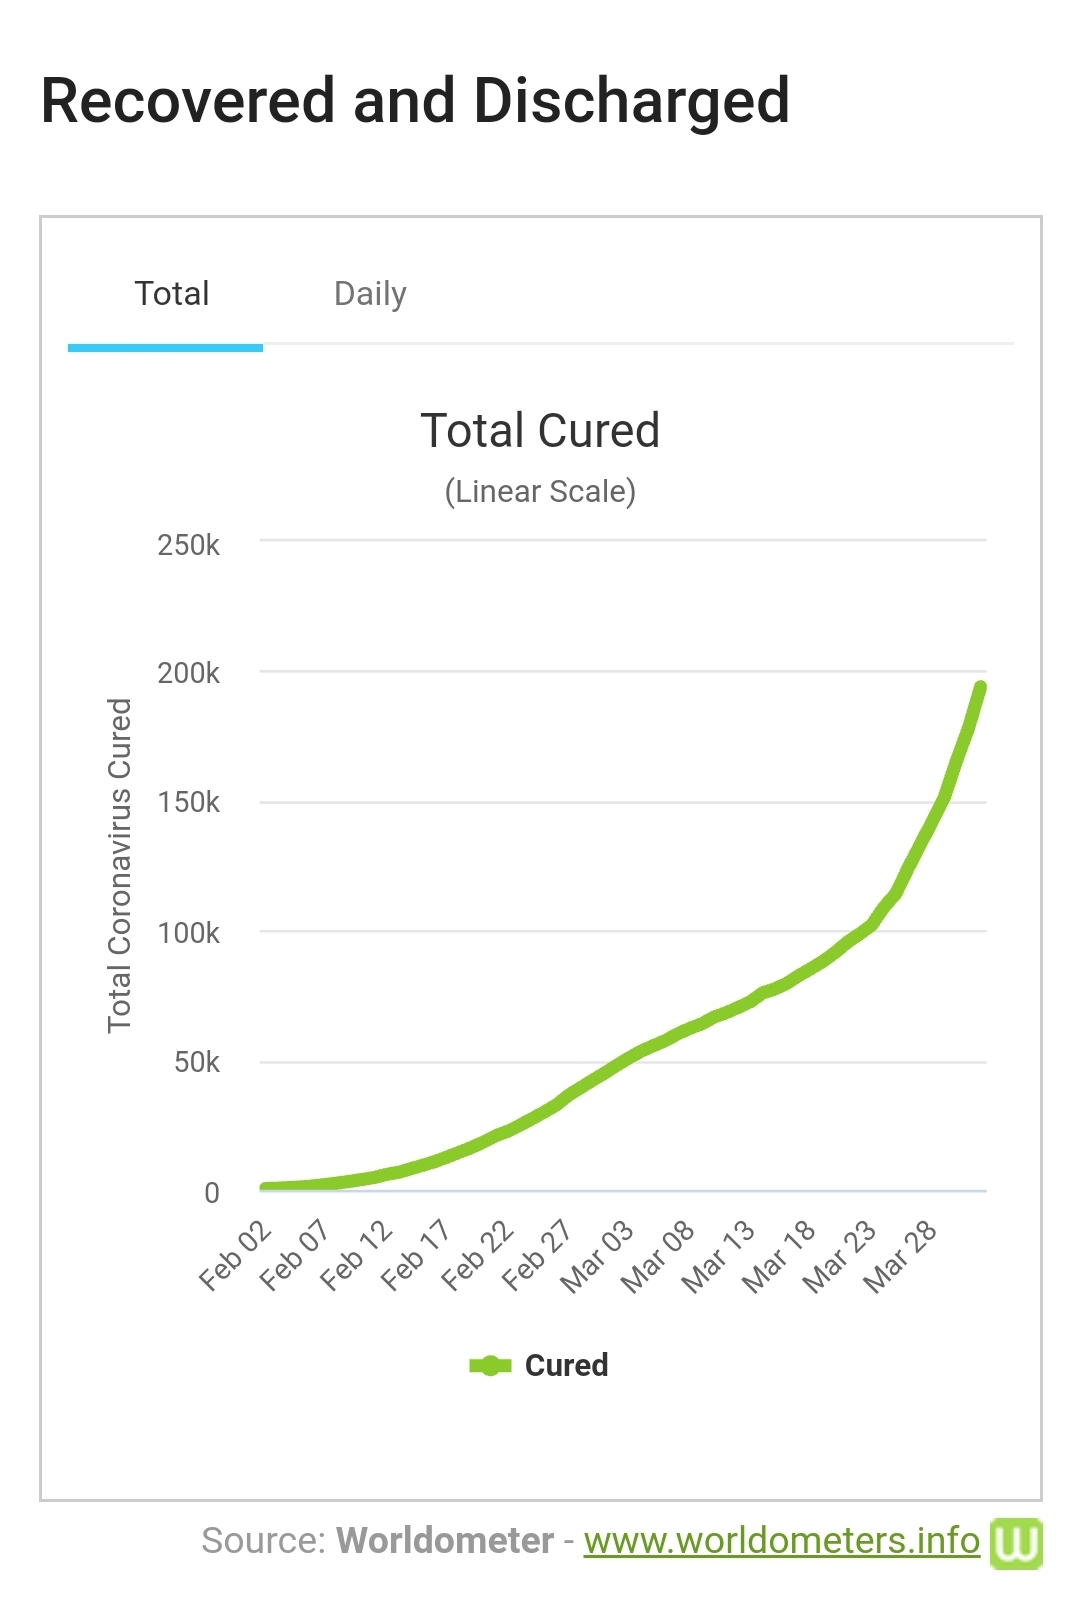
Task: Click the Total Coronavirus Cured axis title
Action: point(120,865)
